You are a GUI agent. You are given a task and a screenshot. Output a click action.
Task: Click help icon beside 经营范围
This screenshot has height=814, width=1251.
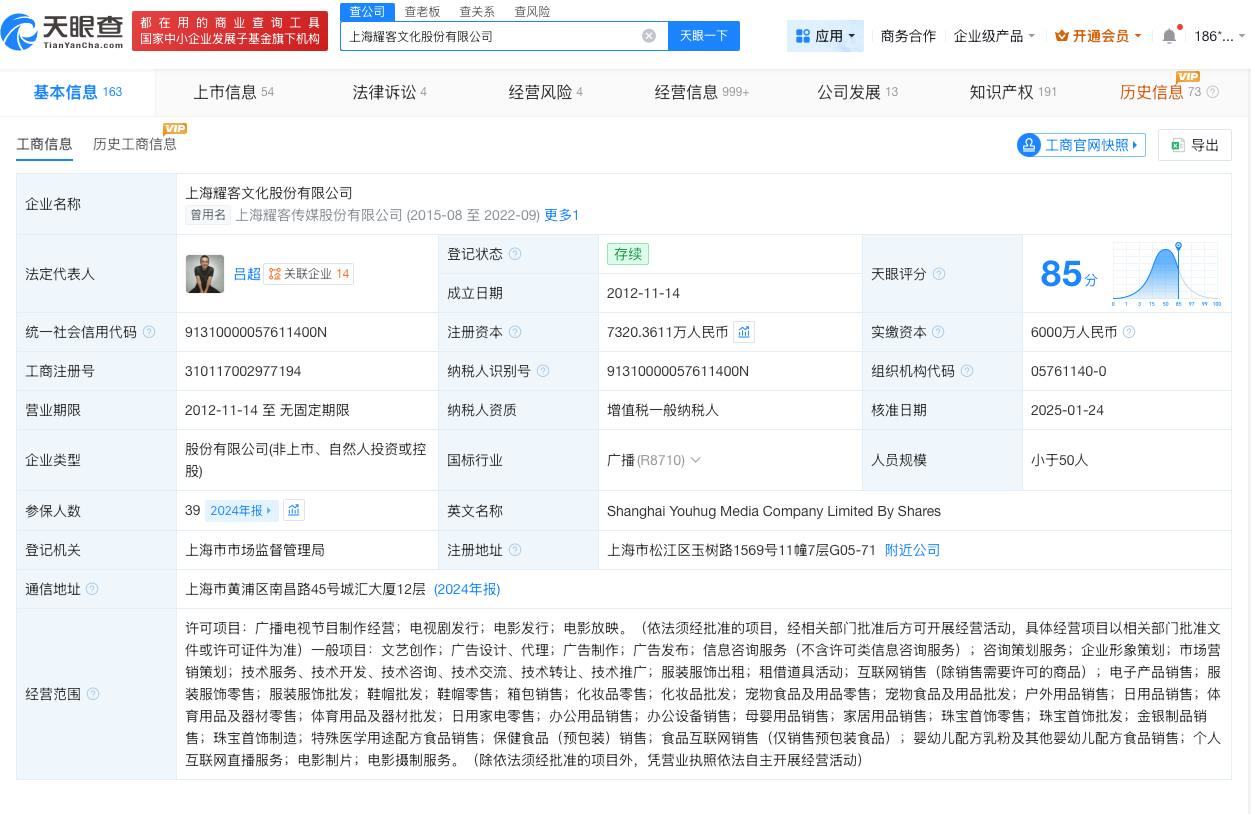(x=93, y=694)
